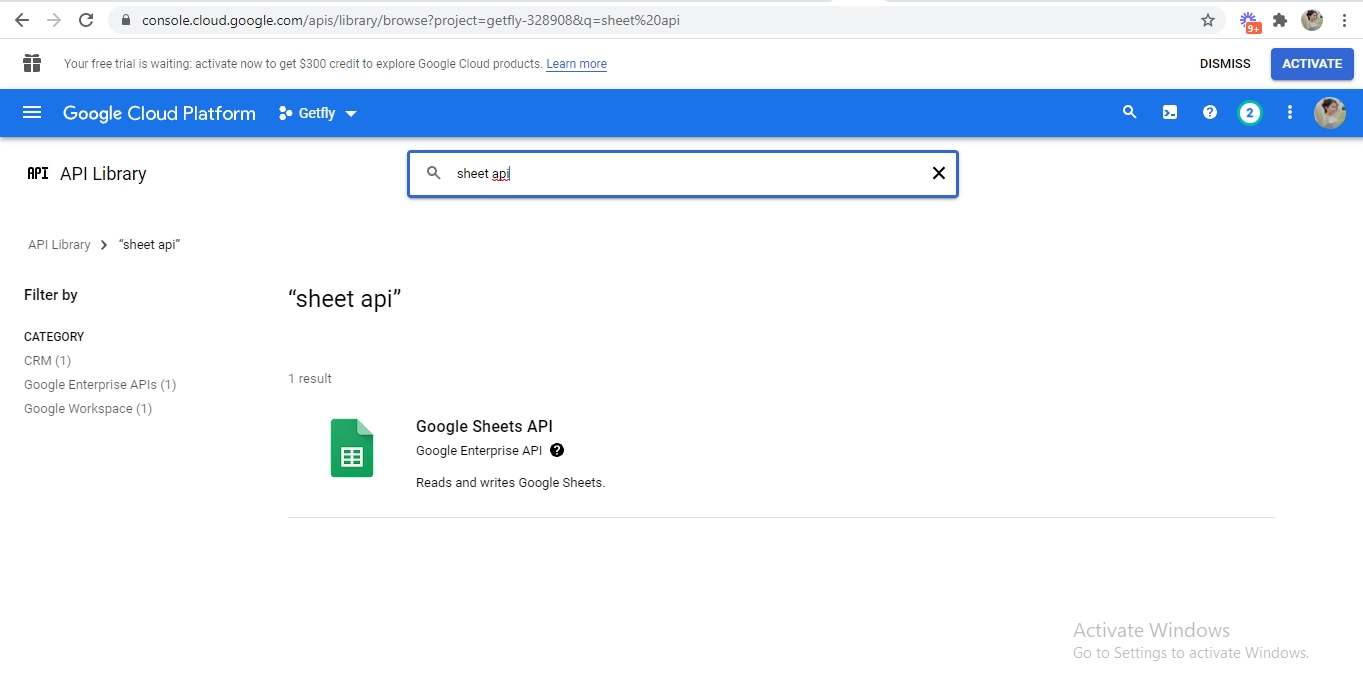Click the account avatar in blue header

tap(1329, 113)
